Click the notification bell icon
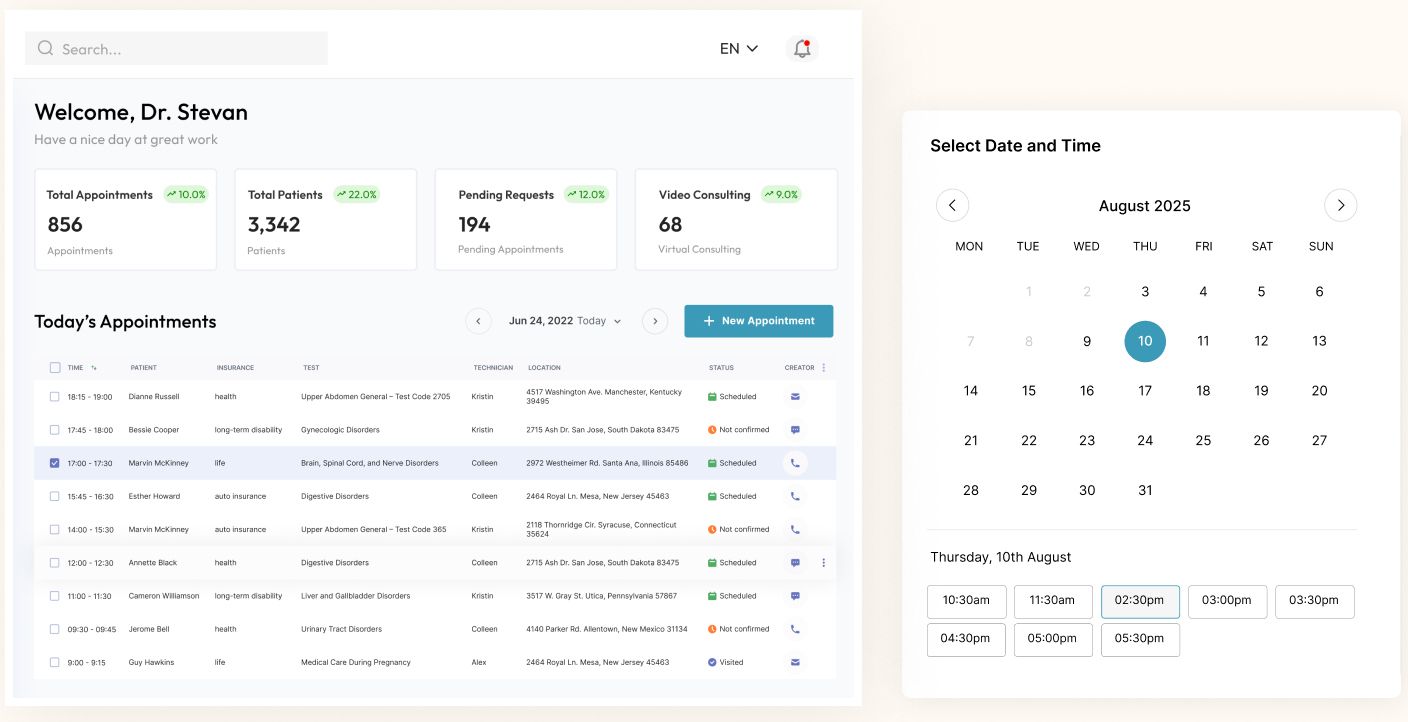Viewport: 1408px width, 722px height. point(801,48)
